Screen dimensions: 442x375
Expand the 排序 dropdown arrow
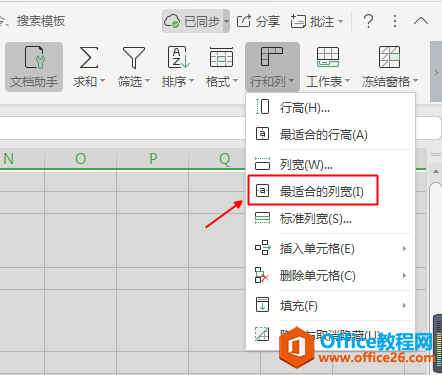tap(191, 81)
